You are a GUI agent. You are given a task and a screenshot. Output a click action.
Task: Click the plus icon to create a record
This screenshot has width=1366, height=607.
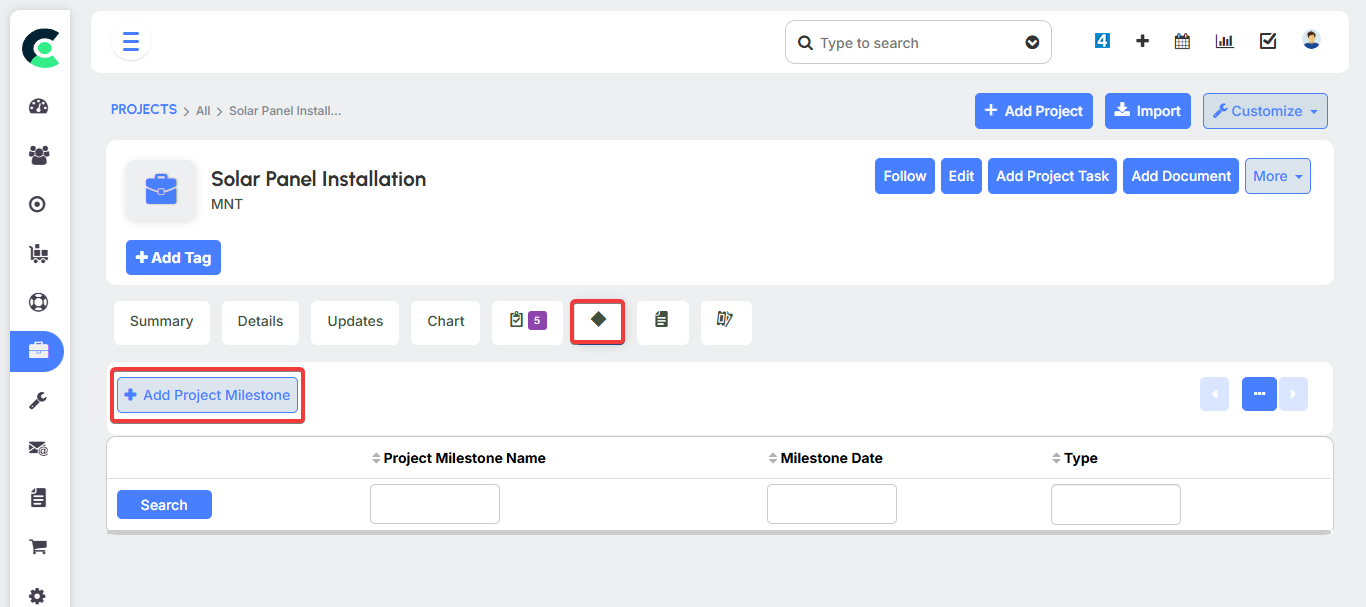1141,41
